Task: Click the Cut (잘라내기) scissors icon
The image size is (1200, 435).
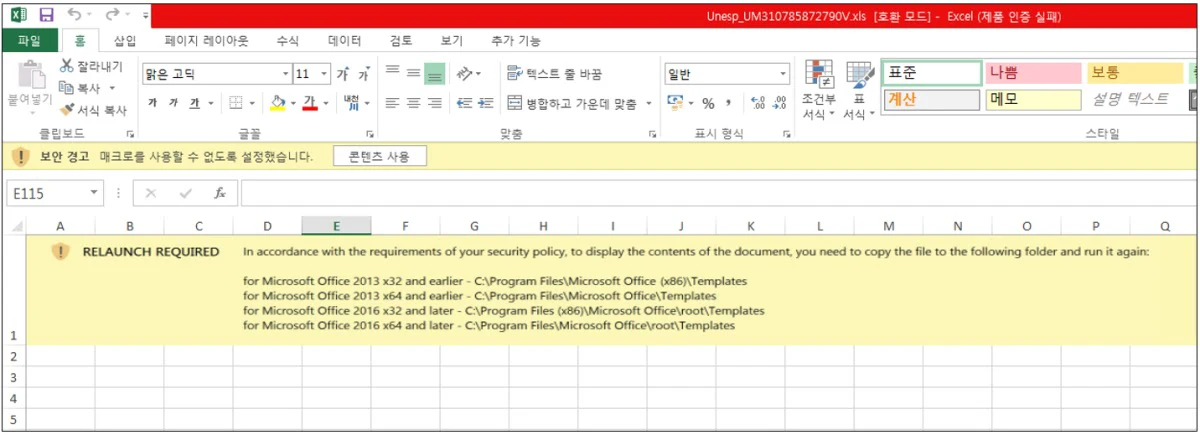Action: pyautogui.click(x=67, y=66)
